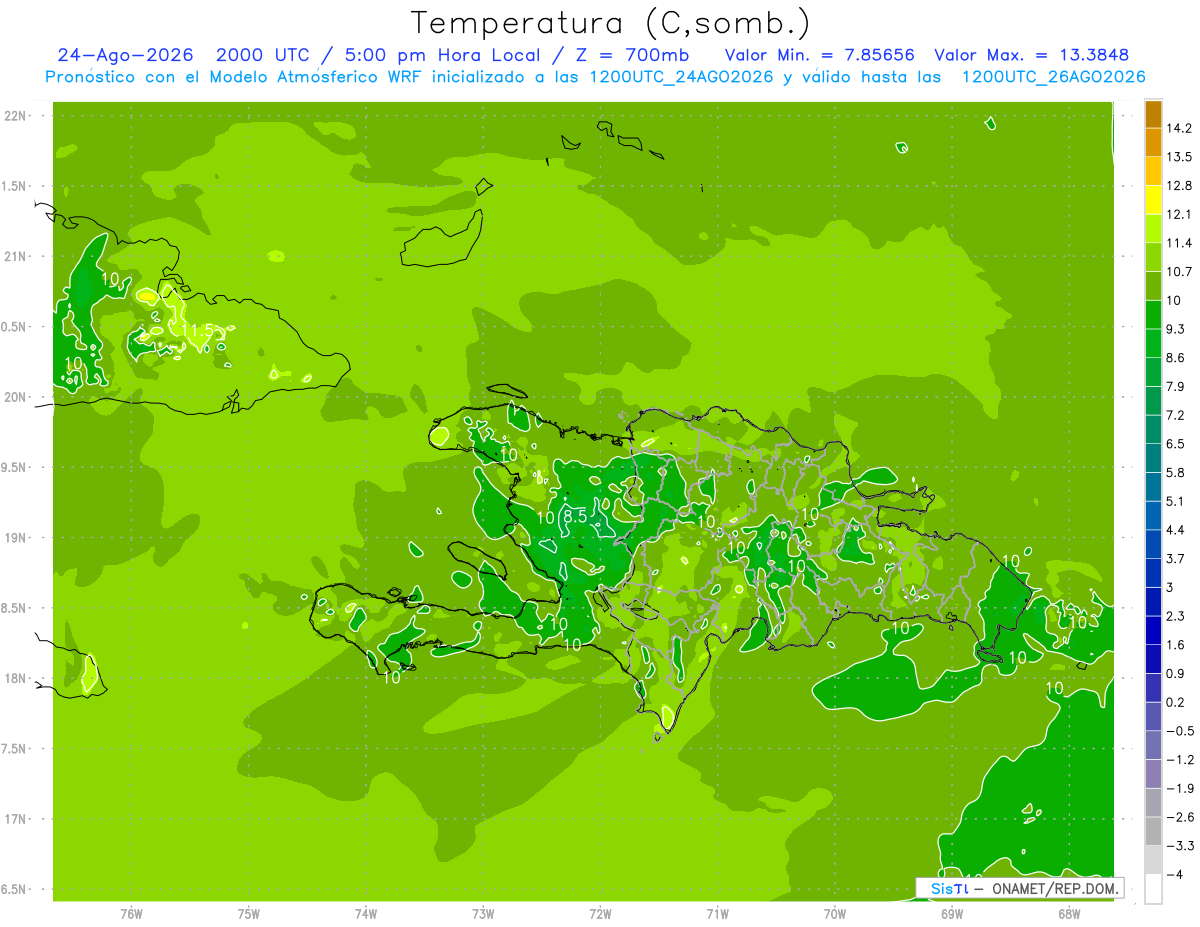
Task: Click the '10.7' legend value
Action: tap(1179, 272)
